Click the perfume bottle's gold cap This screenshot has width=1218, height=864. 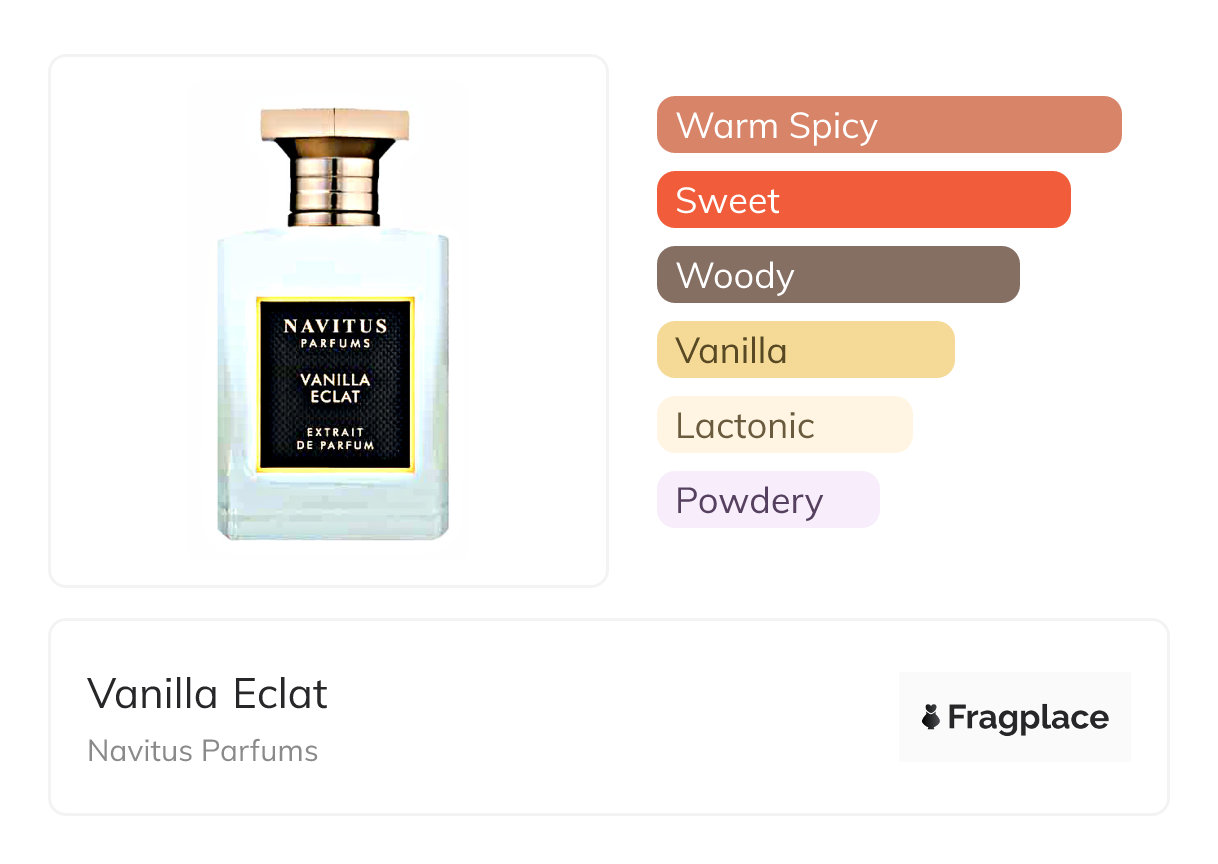(335, 124)
